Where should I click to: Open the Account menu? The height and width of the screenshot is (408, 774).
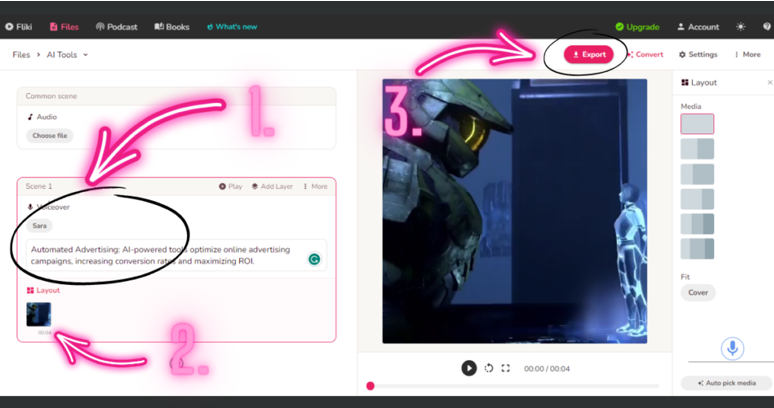(698, 27)
